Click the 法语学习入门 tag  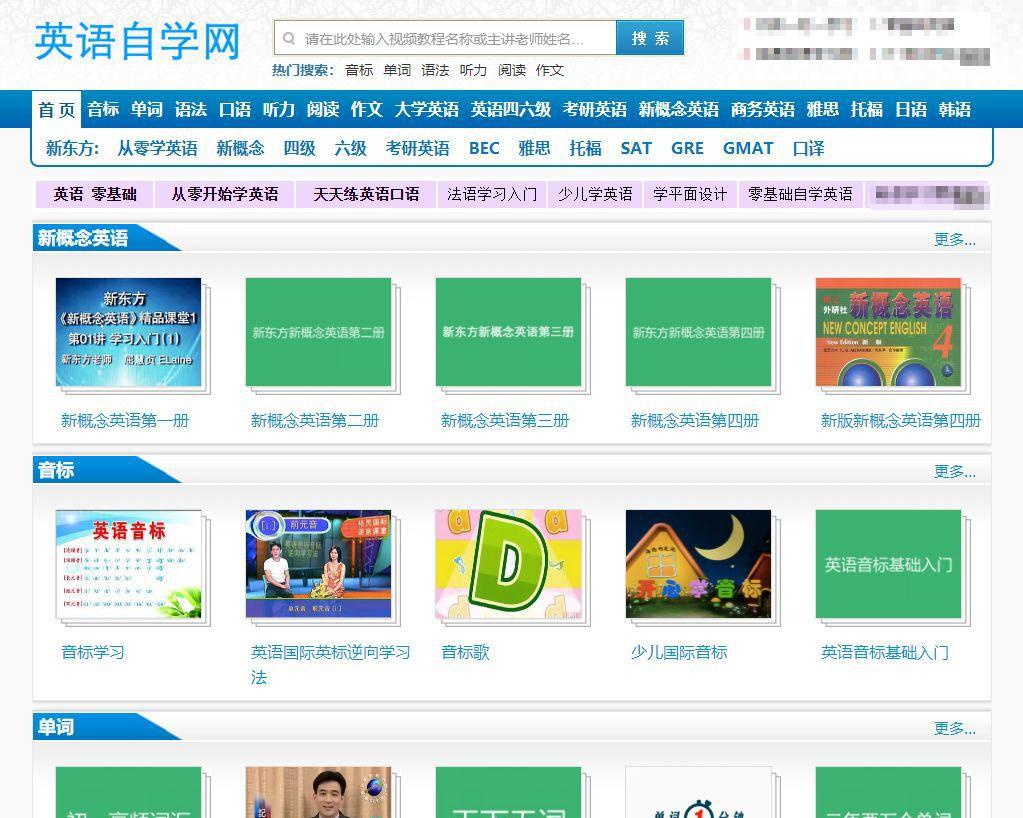coord(492,194)
